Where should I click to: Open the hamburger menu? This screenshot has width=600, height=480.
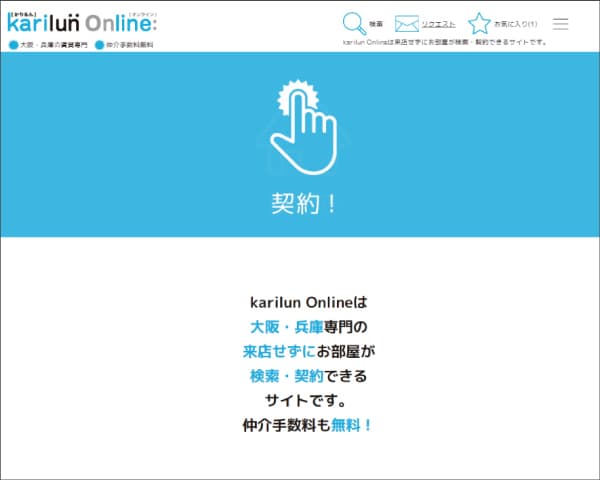point(560,24)
